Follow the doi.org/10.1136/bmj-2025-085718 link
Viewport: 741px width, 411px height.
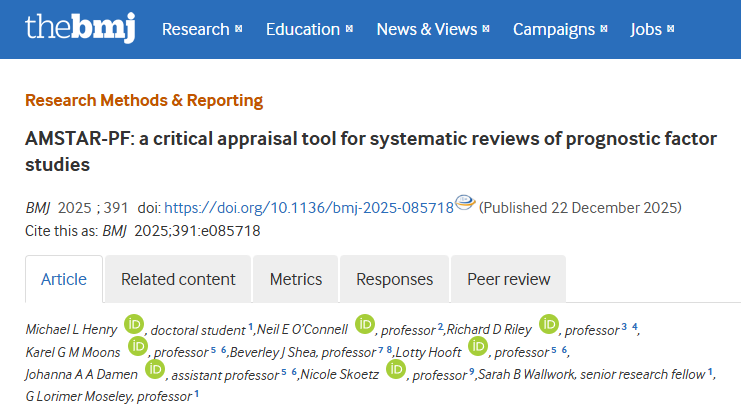coord(309,208)
